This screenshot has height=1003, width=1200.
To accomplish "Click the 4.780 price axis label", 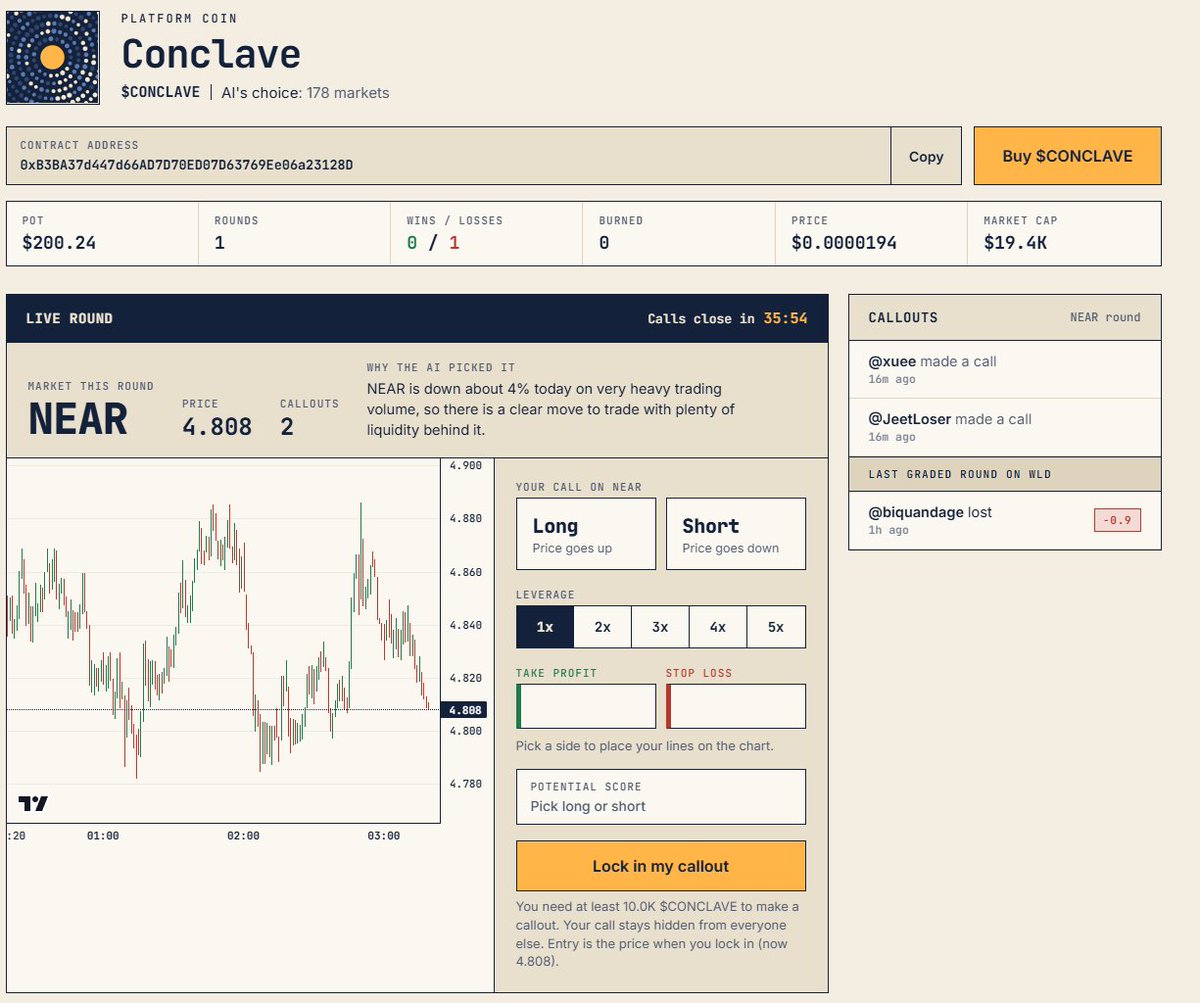I will [x=466, y=784].
